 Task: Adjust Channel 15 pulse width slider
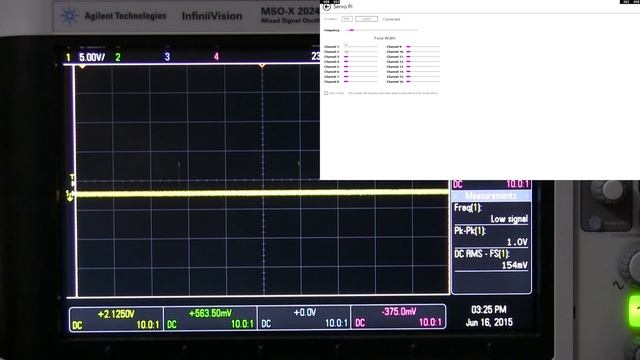click(x=423, y=76)
